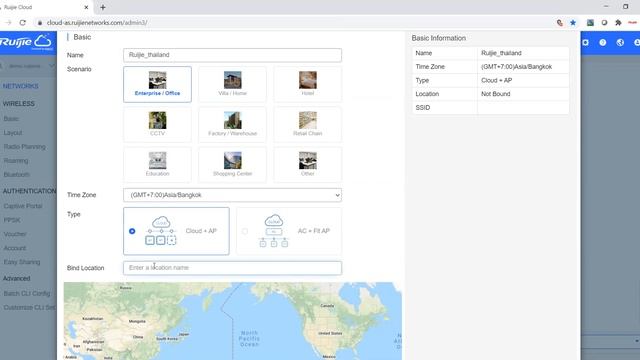
Task: Click the Time Zone value in Basic Information
Action: coord(516,67)
